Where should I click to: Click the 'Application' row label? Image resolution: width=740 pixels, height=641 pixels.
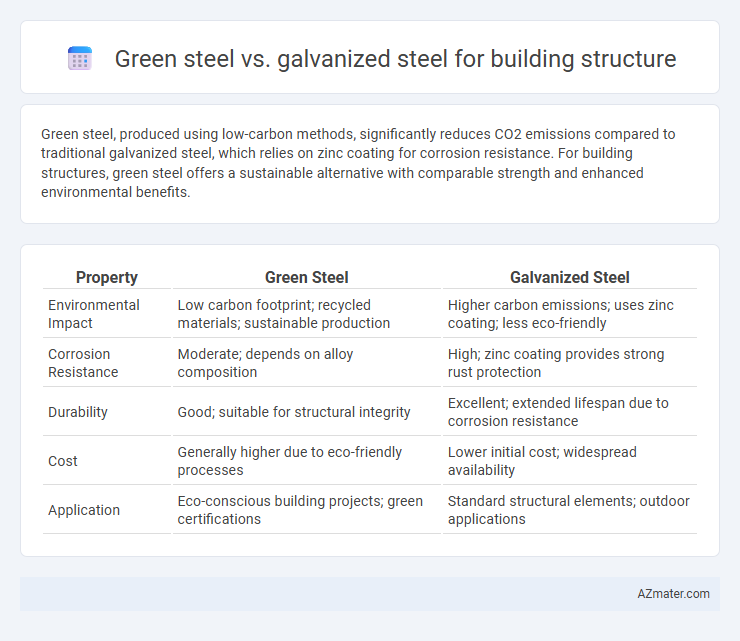pos(107,510)
